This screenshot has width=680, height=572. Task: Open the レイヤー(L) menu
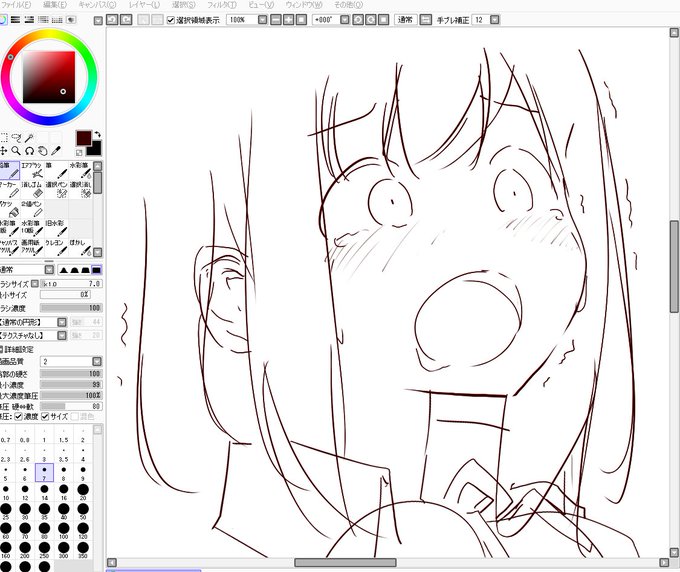(144, 5)
